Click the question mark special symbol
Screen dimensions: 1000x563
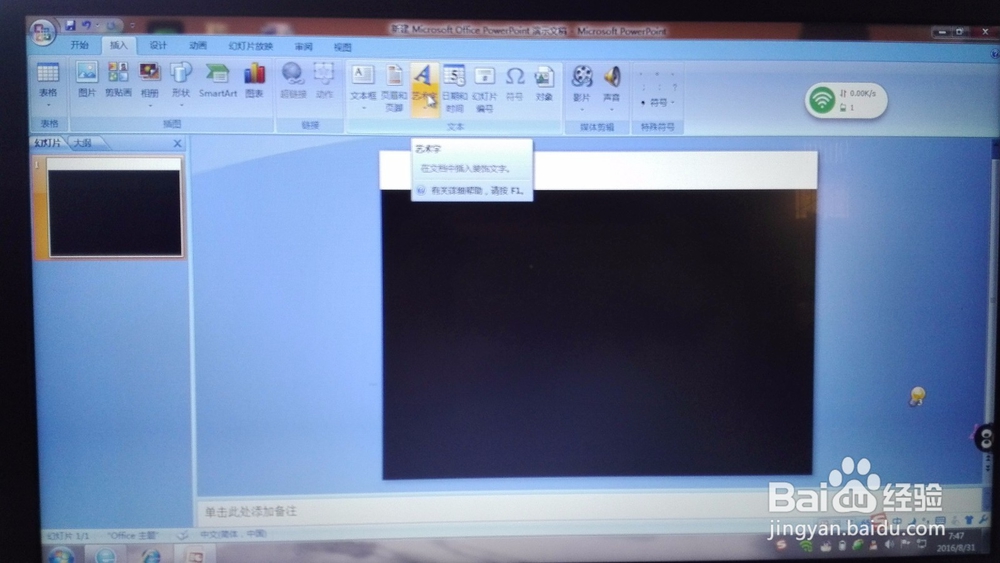[674, 87]
